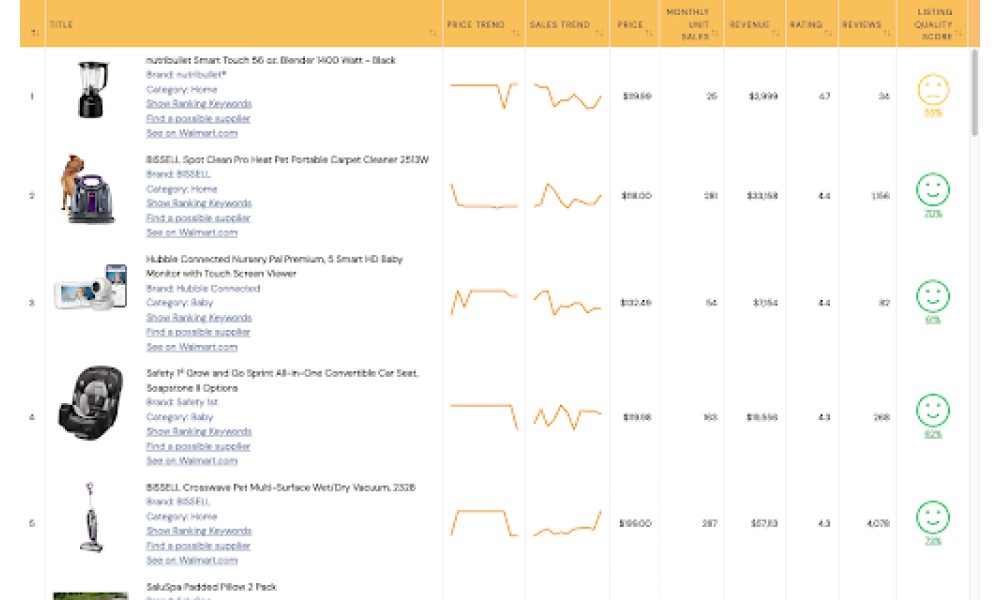This screenshot has width=1000, height=600.
Task: Open BISSELL Spot Clean Pro quality score percentage
Action: [x=933, y=214]
